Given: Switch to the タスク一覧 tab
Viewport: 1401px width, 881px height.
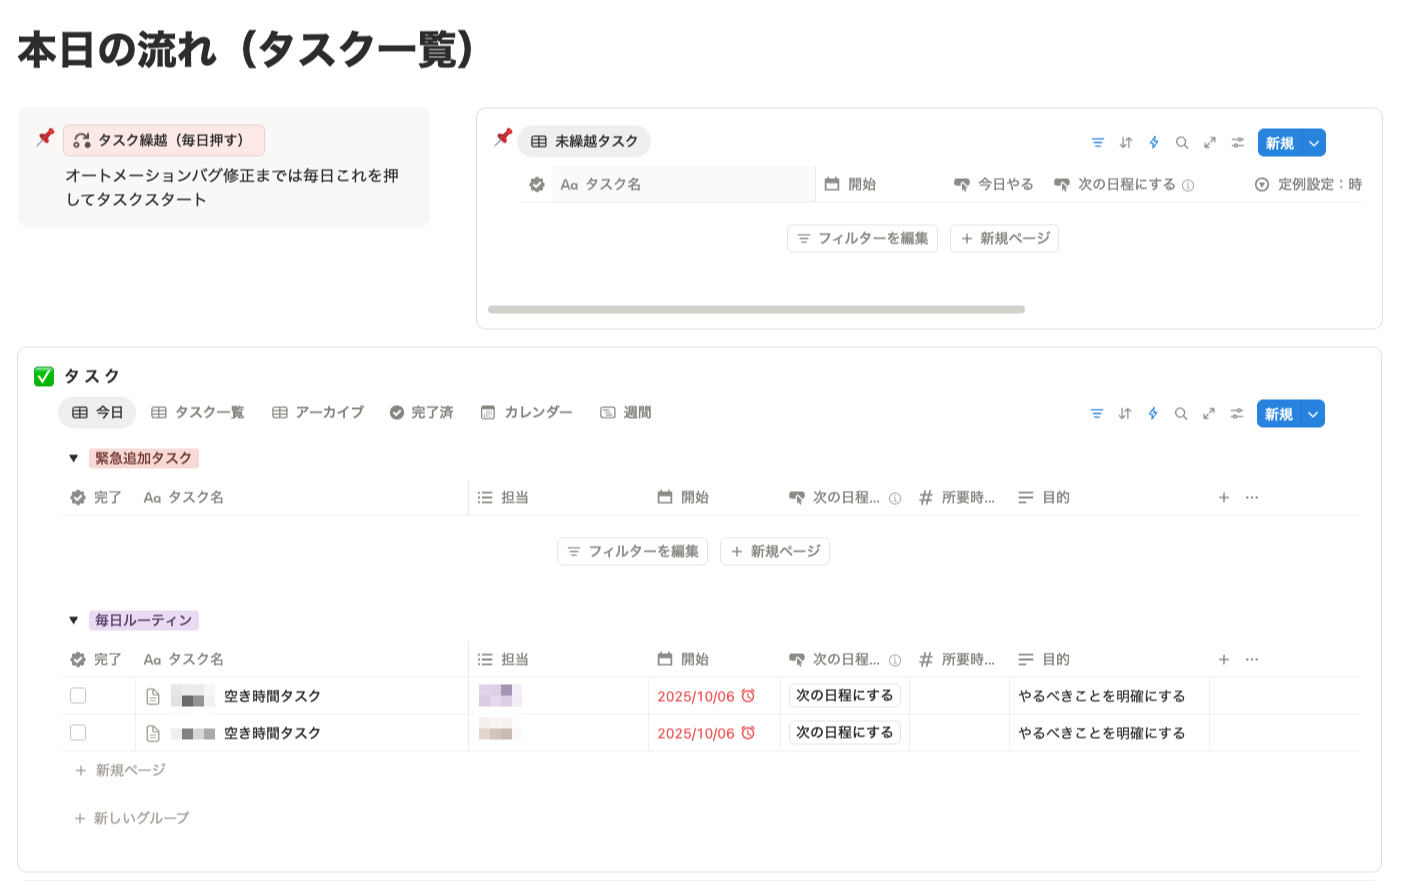Looking at the screenshot, I should tap(198, 412).
